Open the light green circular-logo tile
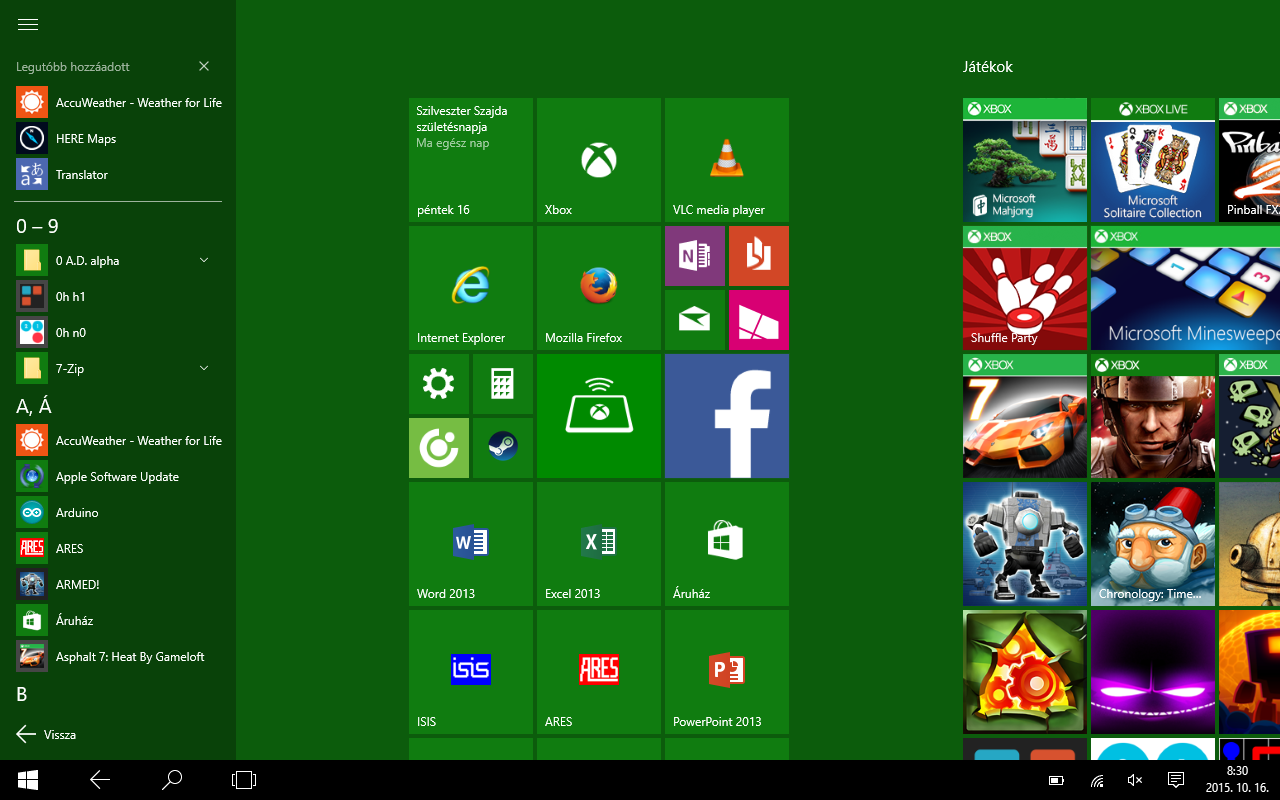The height and width of the screenshot is (800, 1280). point(439,448)
